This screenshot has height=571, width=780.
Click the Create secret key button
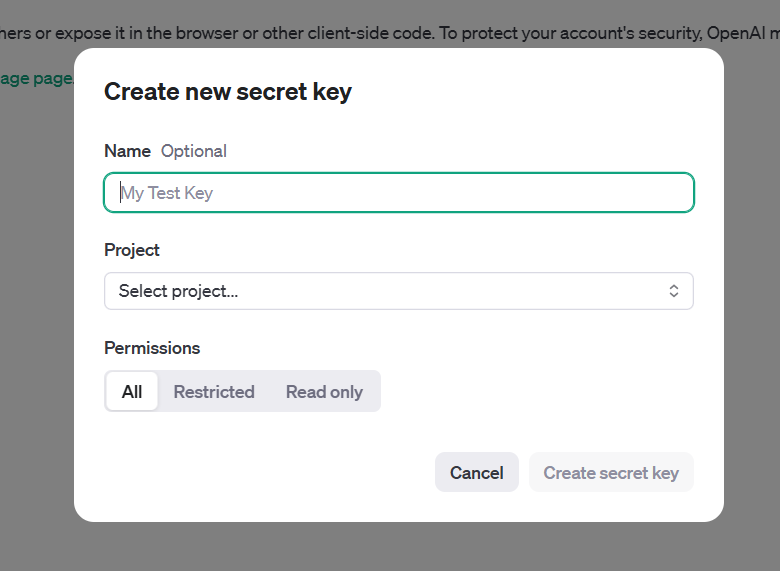pyautogui.click(x=611, y=473)
